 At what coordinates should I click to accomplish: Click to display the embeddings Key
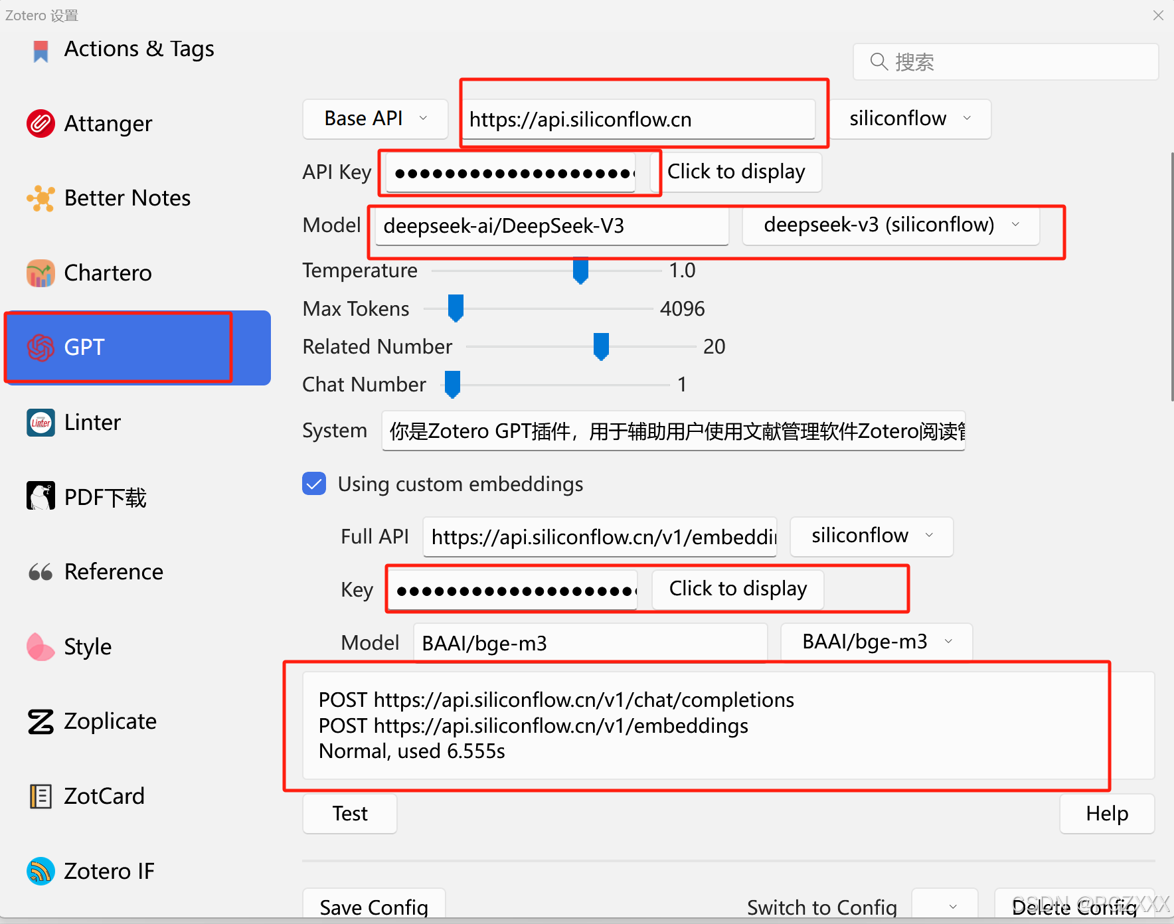738,589
